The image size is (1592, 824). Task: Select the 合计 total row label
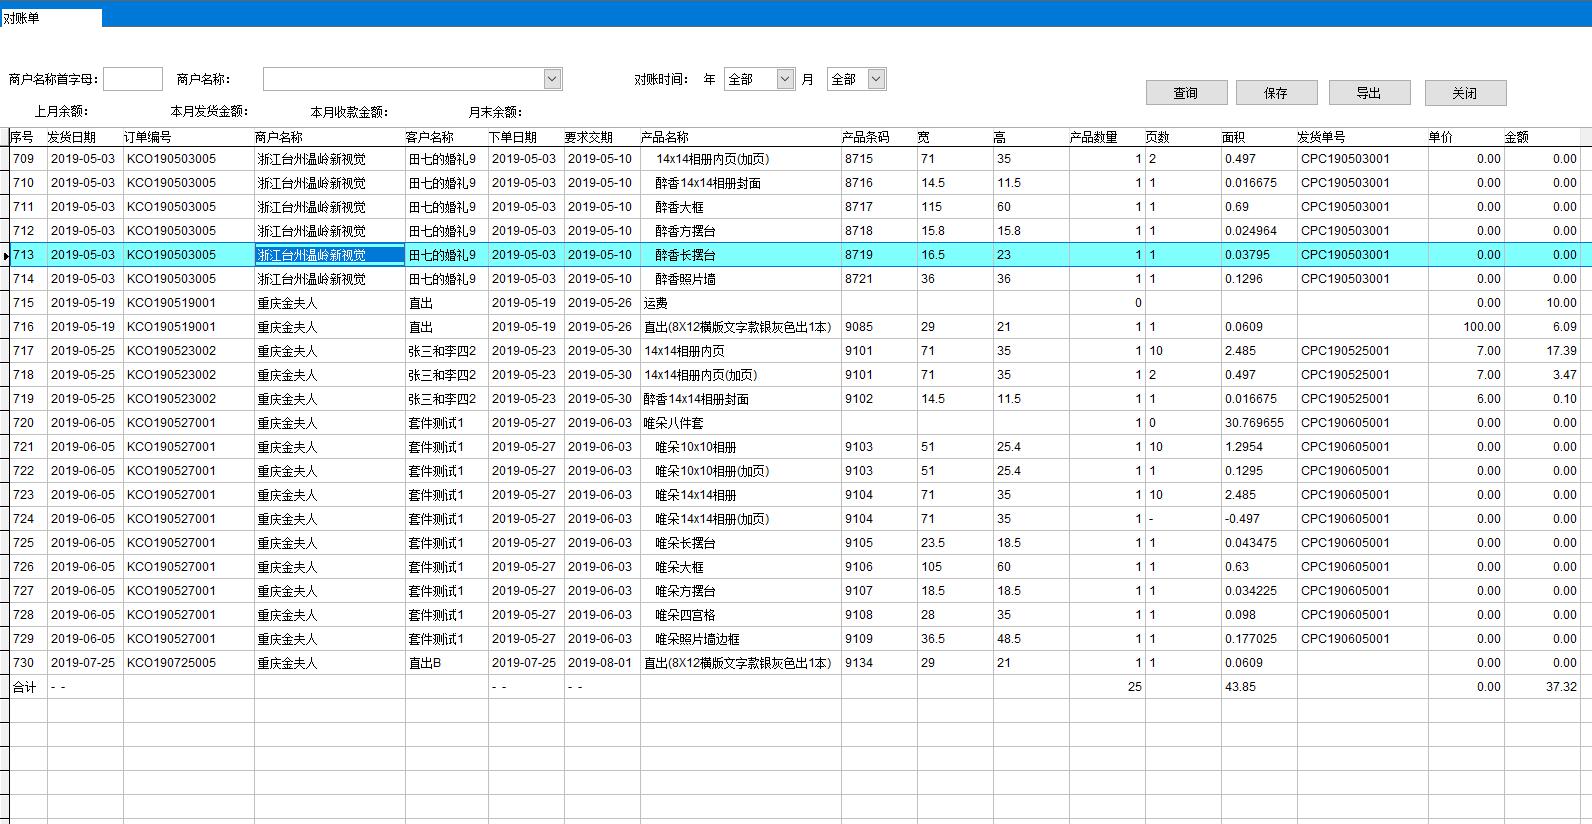pos(24,687)
